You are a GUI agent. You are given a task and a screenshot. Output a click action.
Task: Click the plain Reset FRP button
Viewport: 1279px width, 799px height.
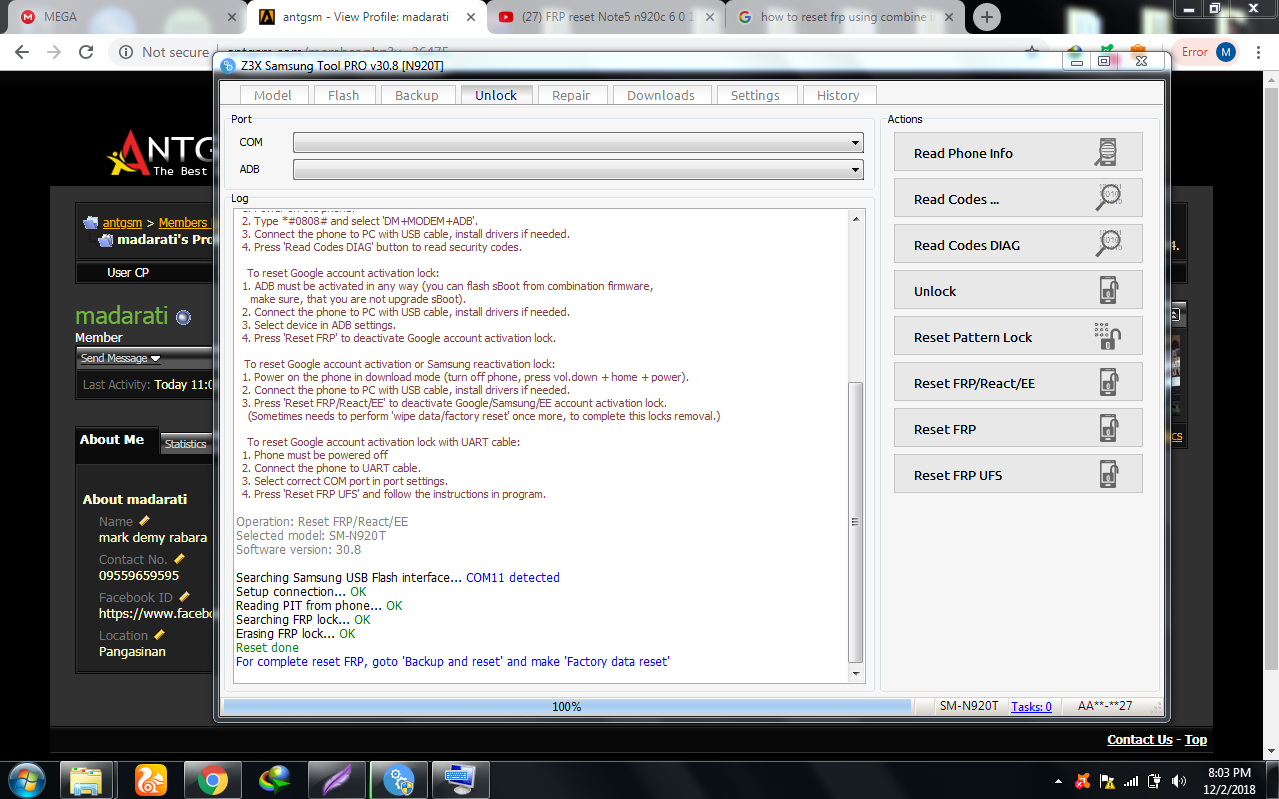(x=1018, y=428)
